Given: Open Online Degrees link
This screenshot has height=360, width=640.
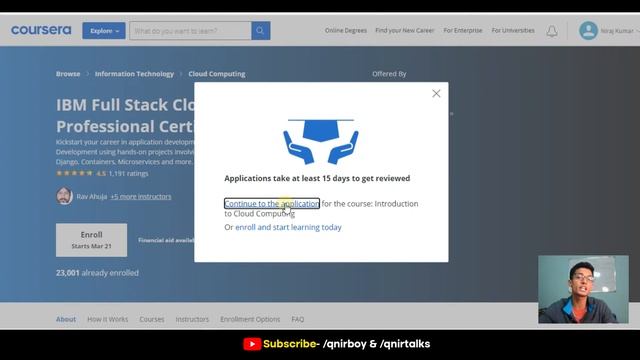Looking at the screenshot, I should (346, 31).
